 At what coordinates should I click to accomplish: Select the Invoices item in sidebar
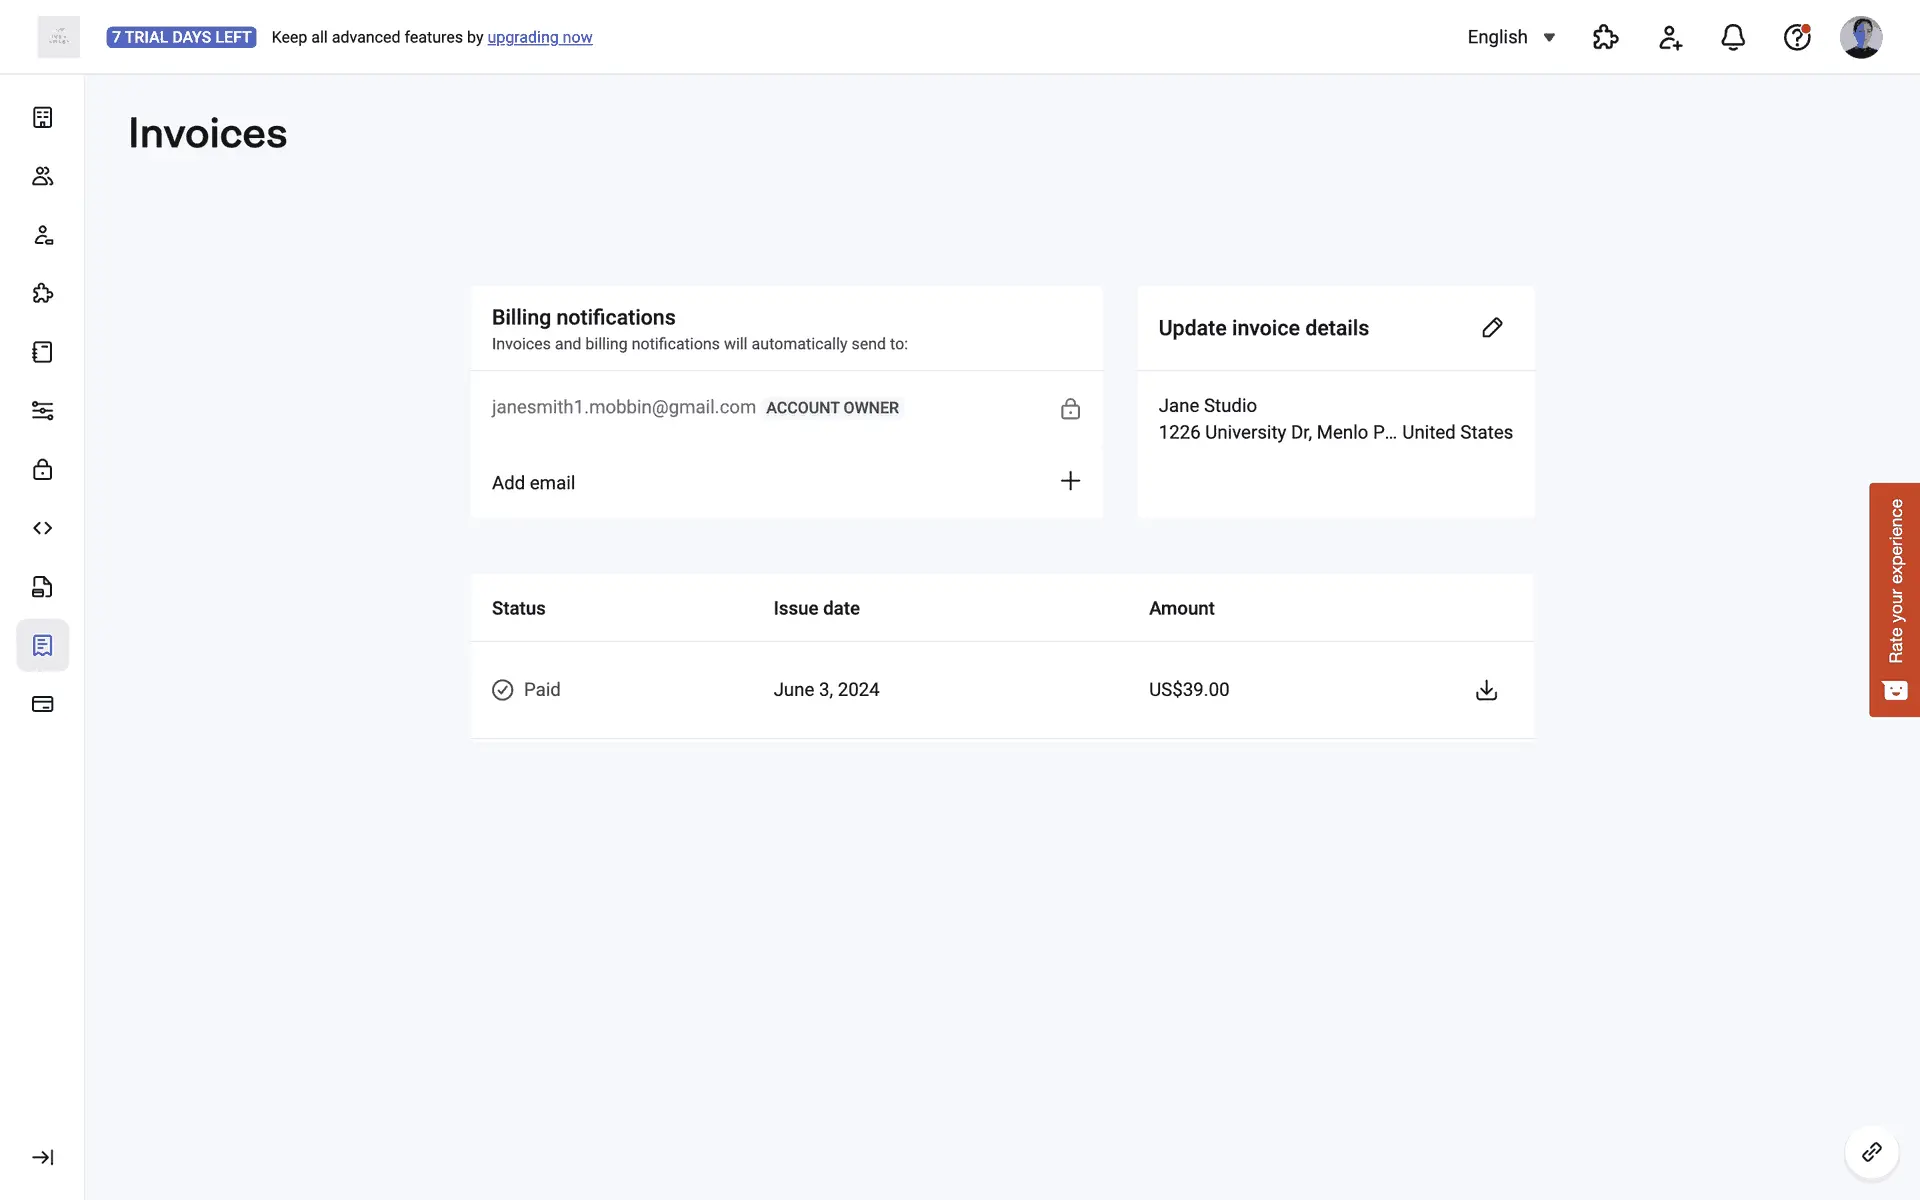click(42, 645)
